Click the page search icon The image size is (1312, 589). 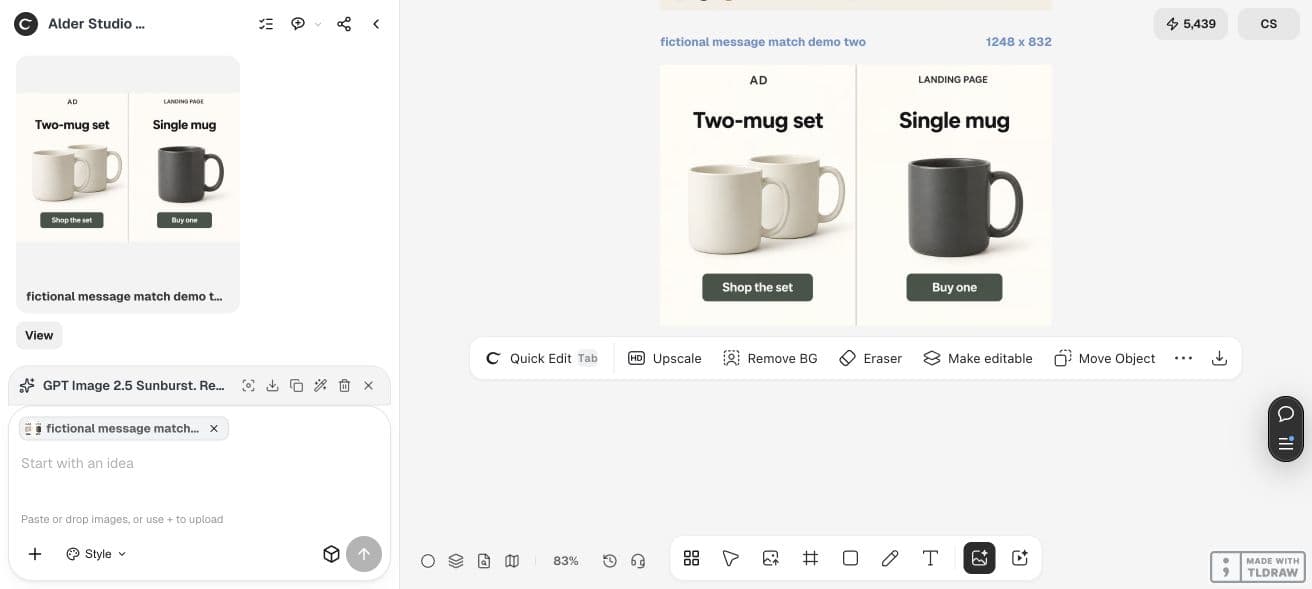click(484, 561)
